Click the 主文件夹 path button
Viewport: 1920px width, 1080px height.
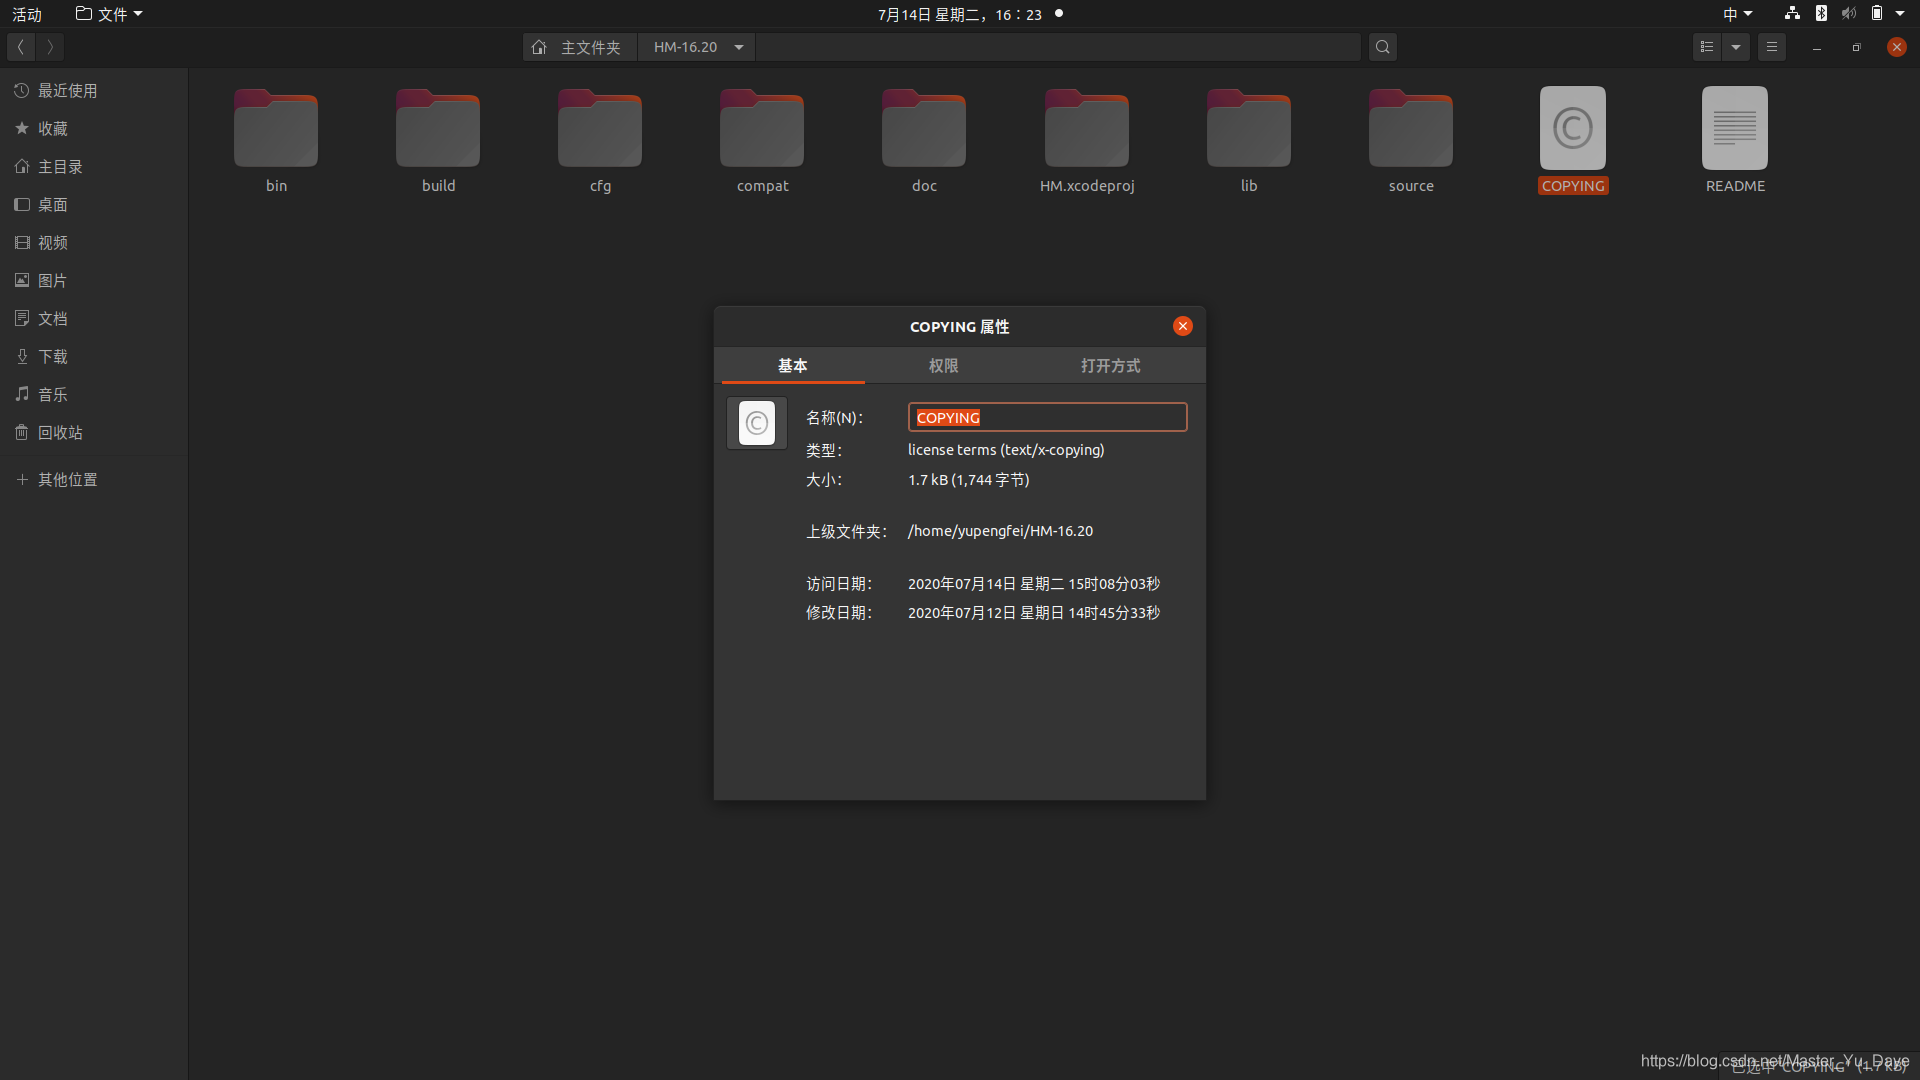coord(579,47)
